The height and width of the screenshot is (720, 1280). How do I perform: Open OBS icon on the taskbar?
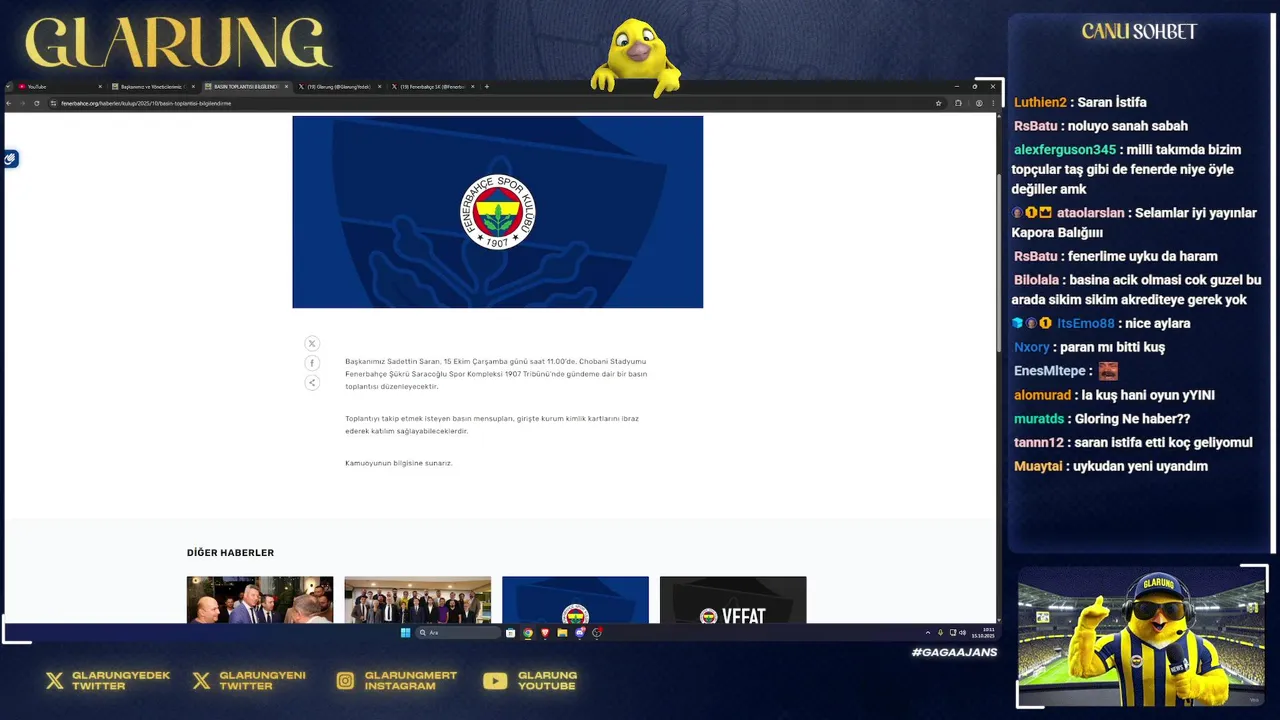pos(597,633)
